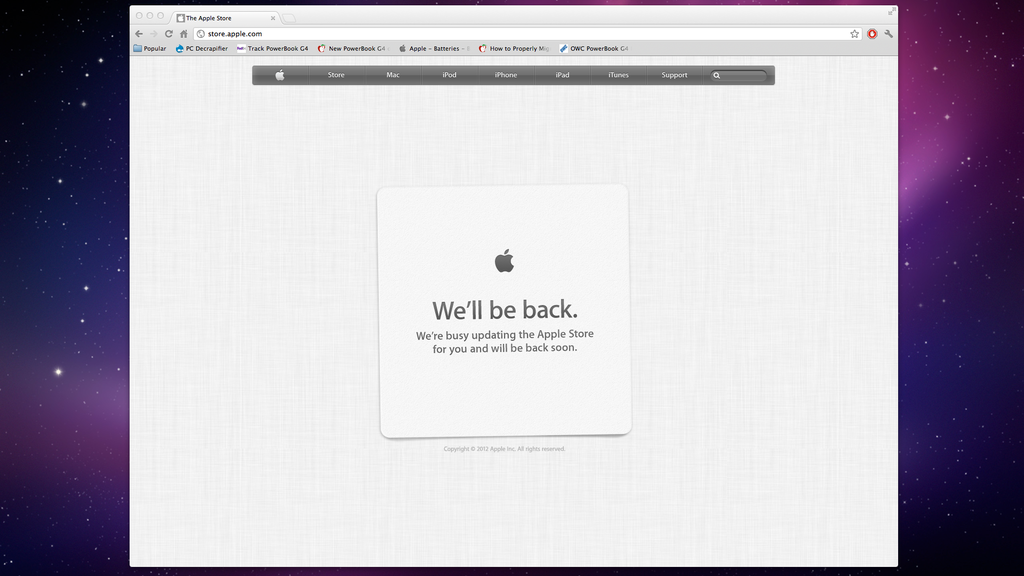1024x576 pixels.
Task: Click the Apple site search field
Action: coord(739,76)
